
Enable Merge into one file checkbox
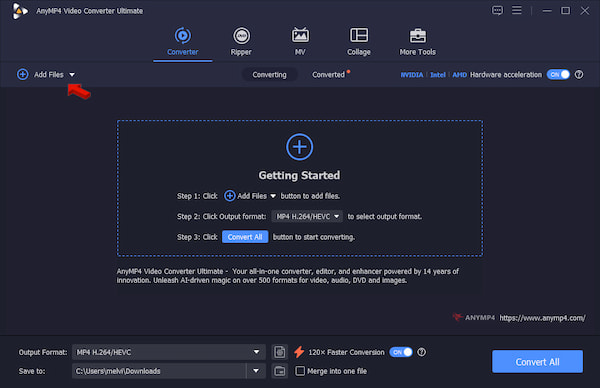coord(300,371)
